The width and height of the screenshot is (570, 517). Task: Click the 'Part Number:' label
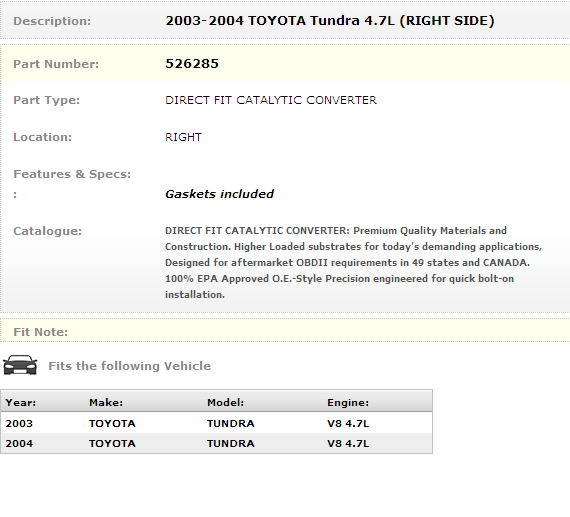(x=56, y=64)
